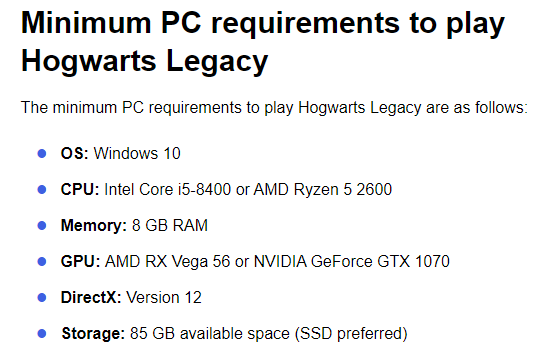Click the "Minimum PC requirements to play" heading line
The image size is (549, 360).
pyautogui.click(x=263, y=25)
